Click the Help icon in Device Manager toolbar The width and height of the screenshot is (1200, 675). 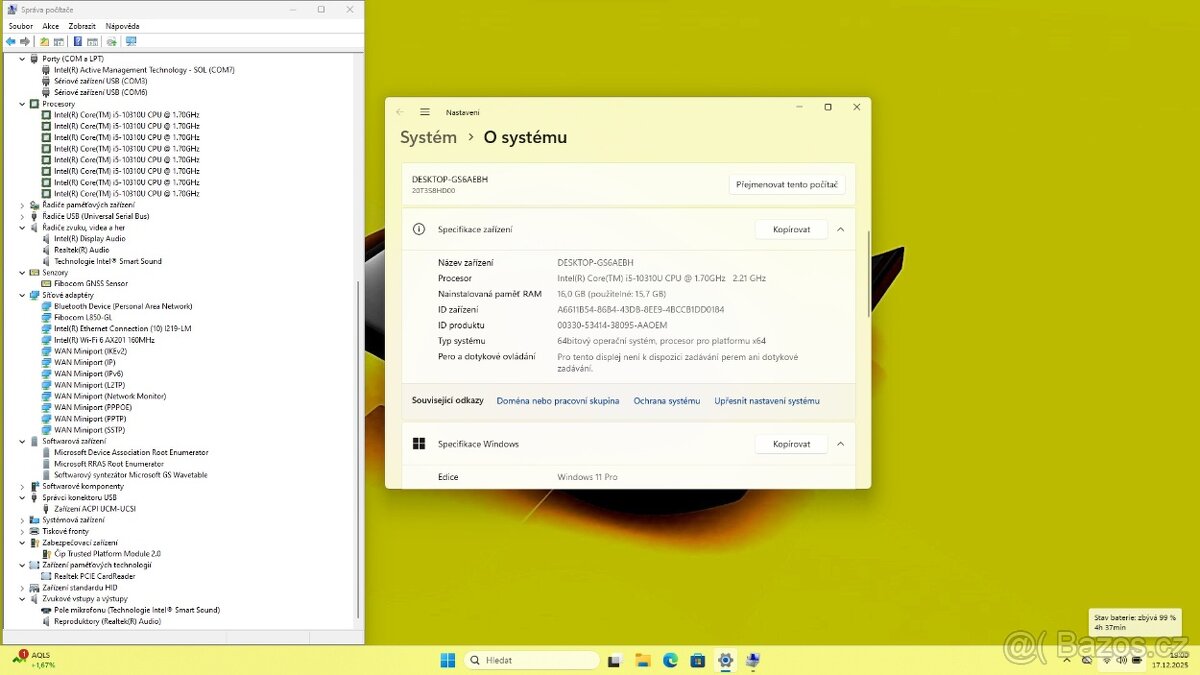[78, 41]
